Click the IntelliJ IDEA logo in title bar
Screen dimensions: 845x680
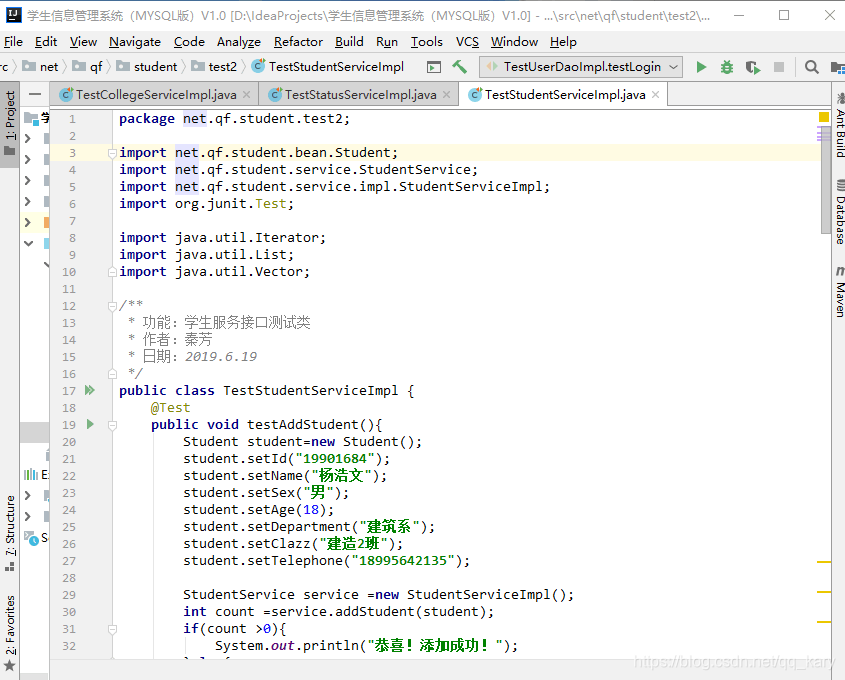point(13,15)
